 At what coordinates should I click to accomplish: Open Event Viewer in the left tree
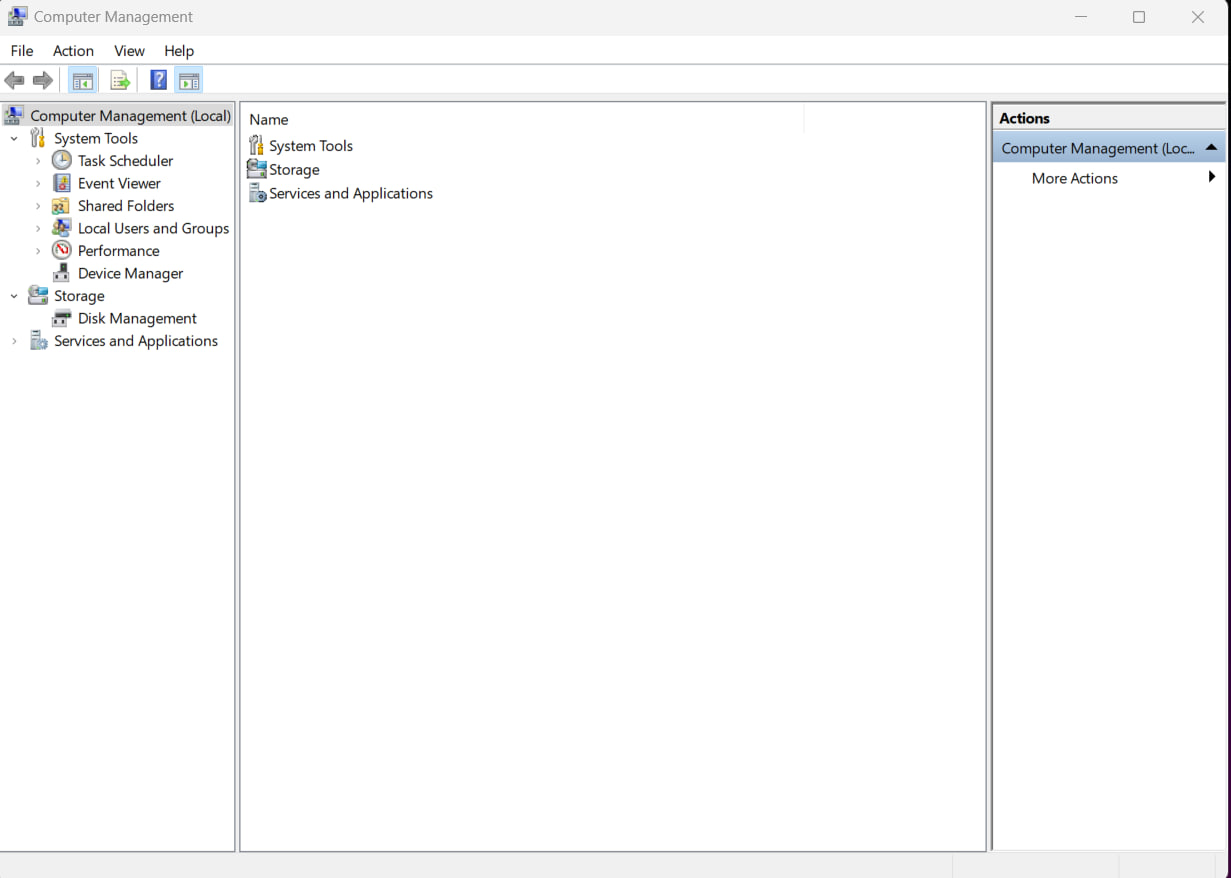point(119,183)
